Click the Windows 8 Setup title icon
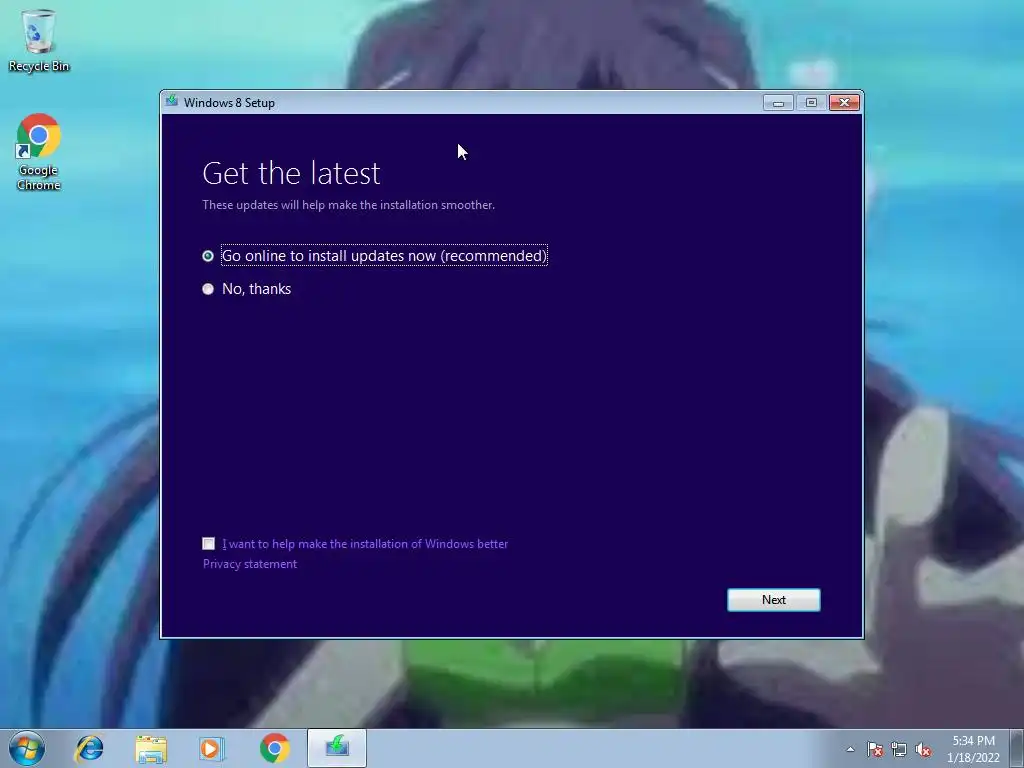This screenshot has width=1024, height=768. (172, 101)
